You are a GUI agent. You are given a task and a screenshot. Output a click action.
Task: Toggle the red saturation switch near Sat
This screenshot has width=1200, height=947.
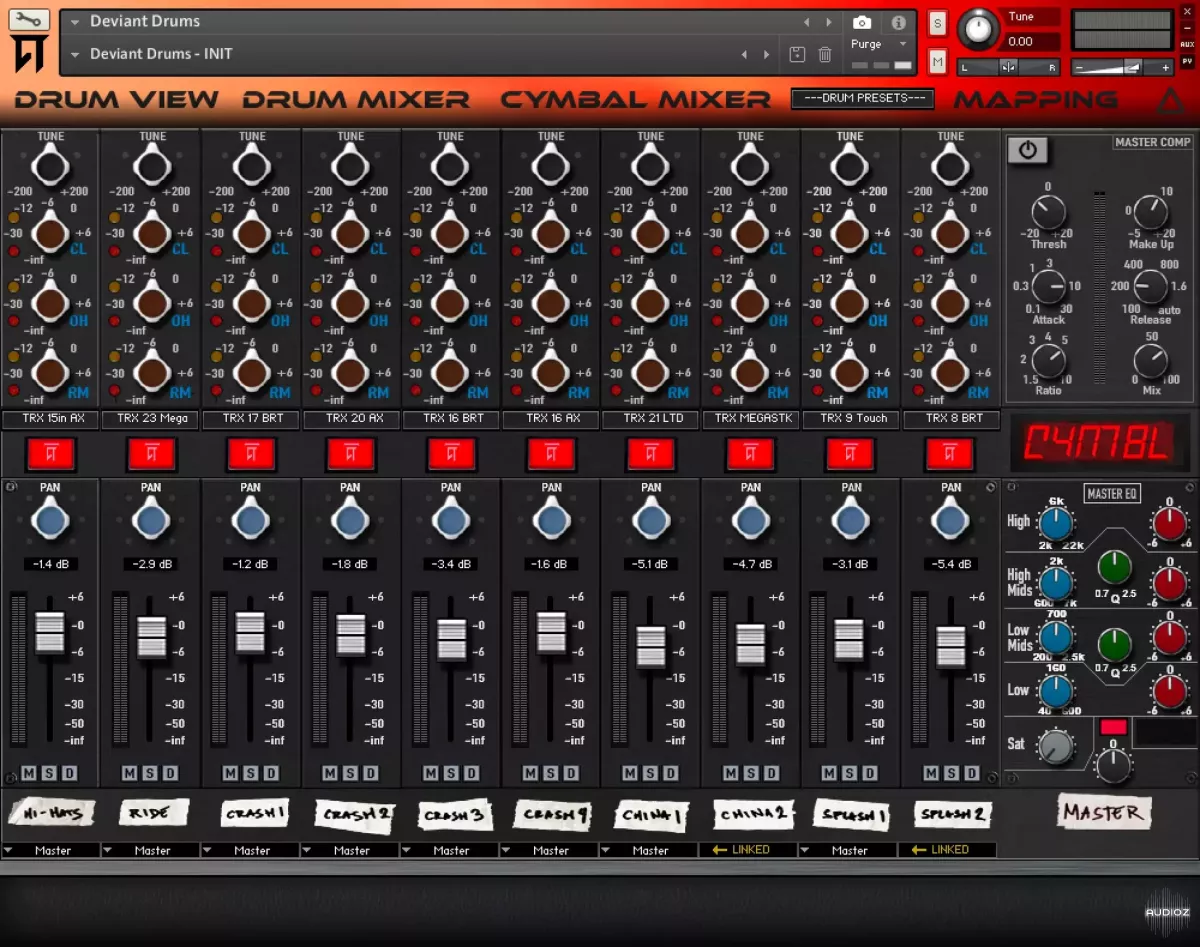pyautogui.click(x=1113, y=727)
